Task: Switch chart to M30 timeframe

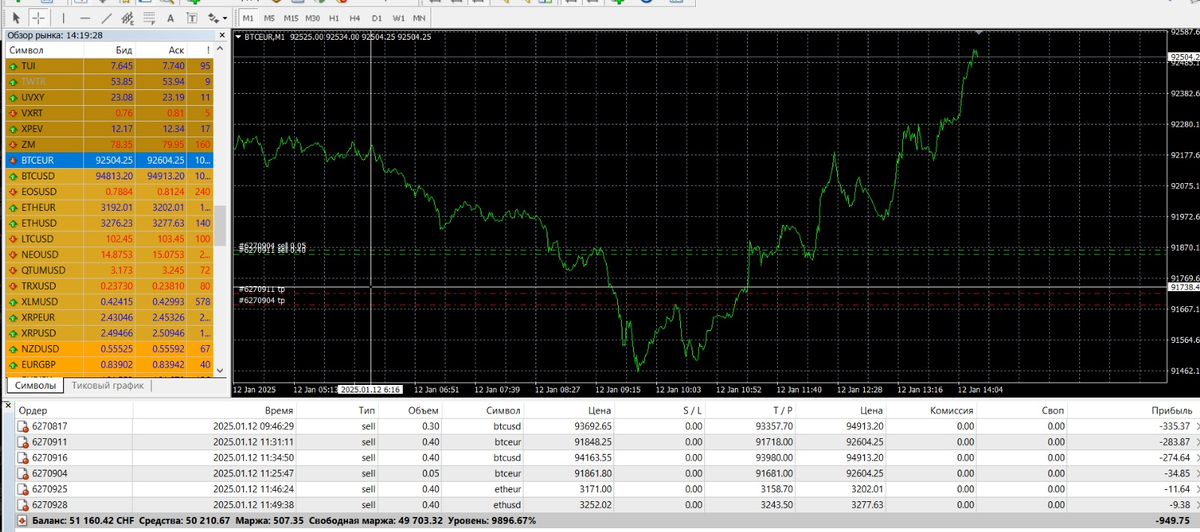Action: 313,18
